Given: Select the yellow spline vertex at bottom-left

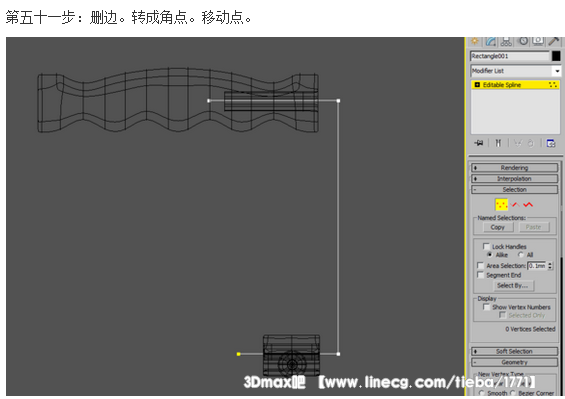Looking at the screenshot, I should pos(238,354).
